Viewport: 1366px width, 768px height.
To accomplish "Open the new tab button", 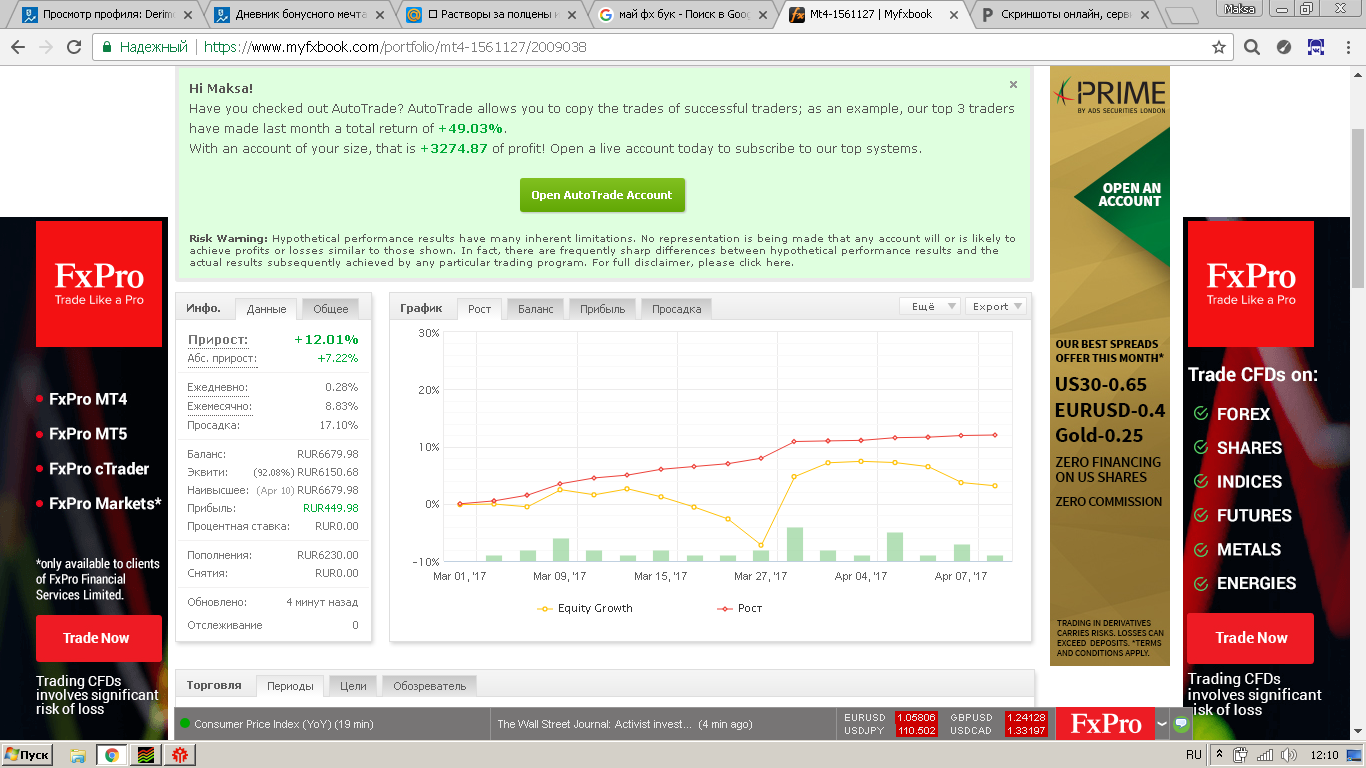I will [x=1181, y=16].
